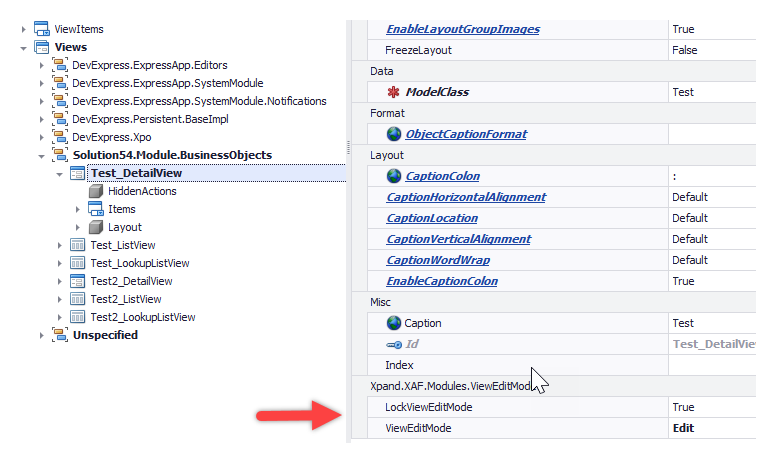Viewport: 776px width, 463px height.
Task: Click the key icon beside Id
Action: [394, 344]
